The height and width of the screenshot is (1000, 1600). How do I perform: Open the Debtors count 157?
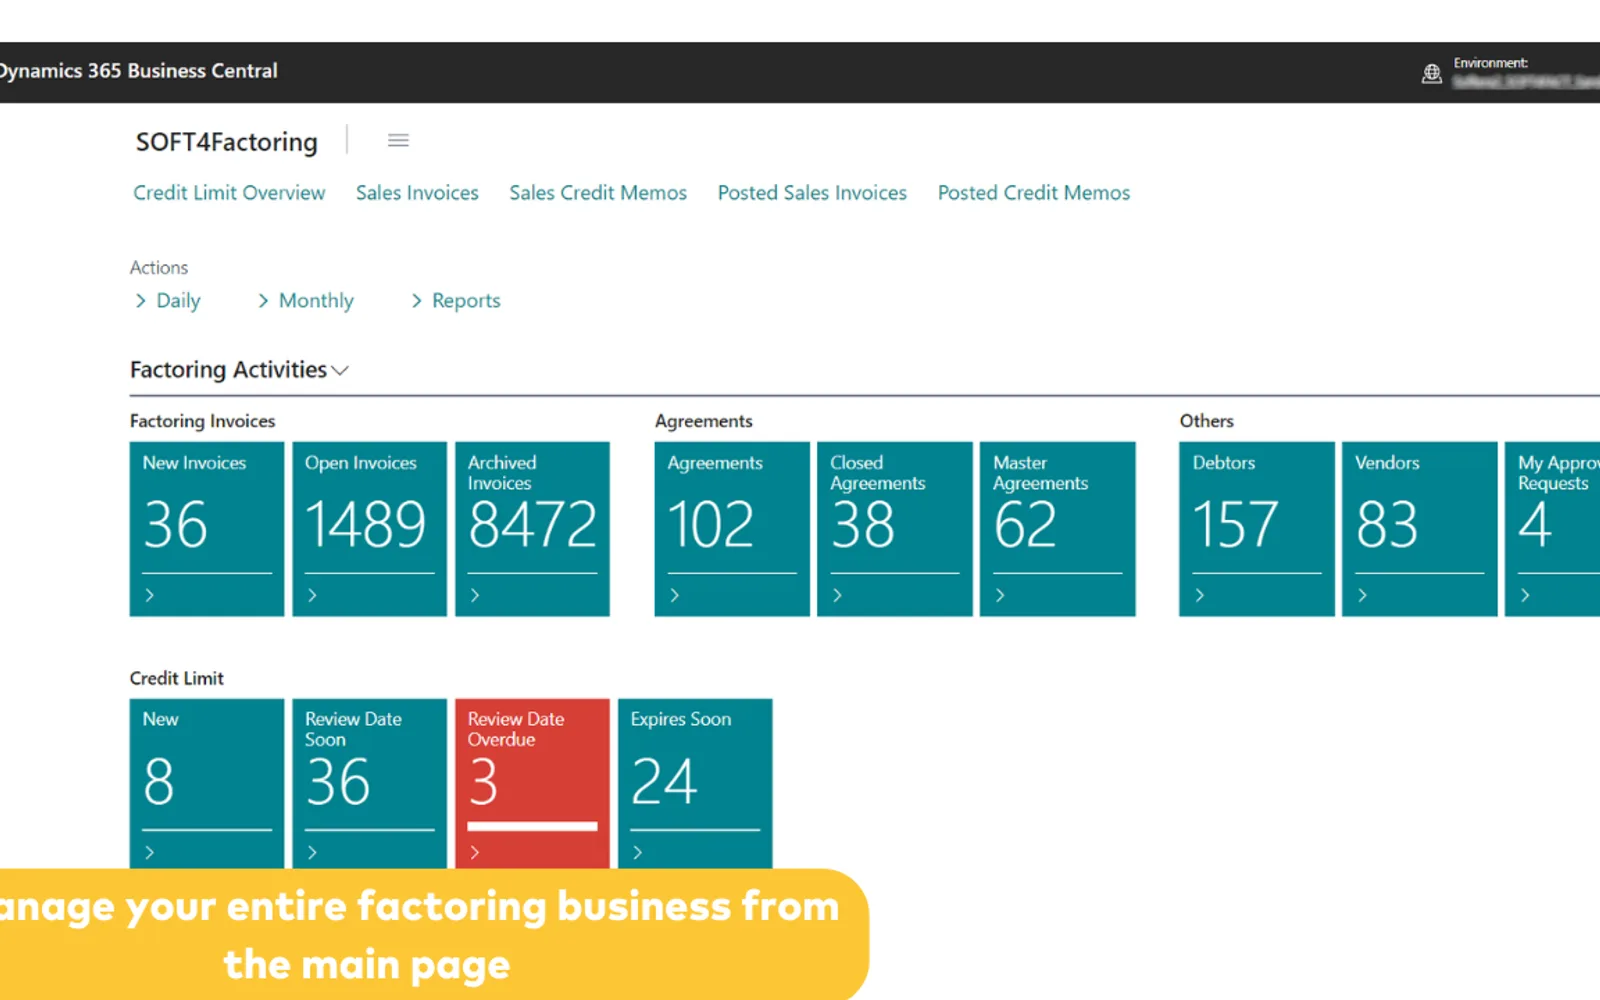(x=1235, y=525)
